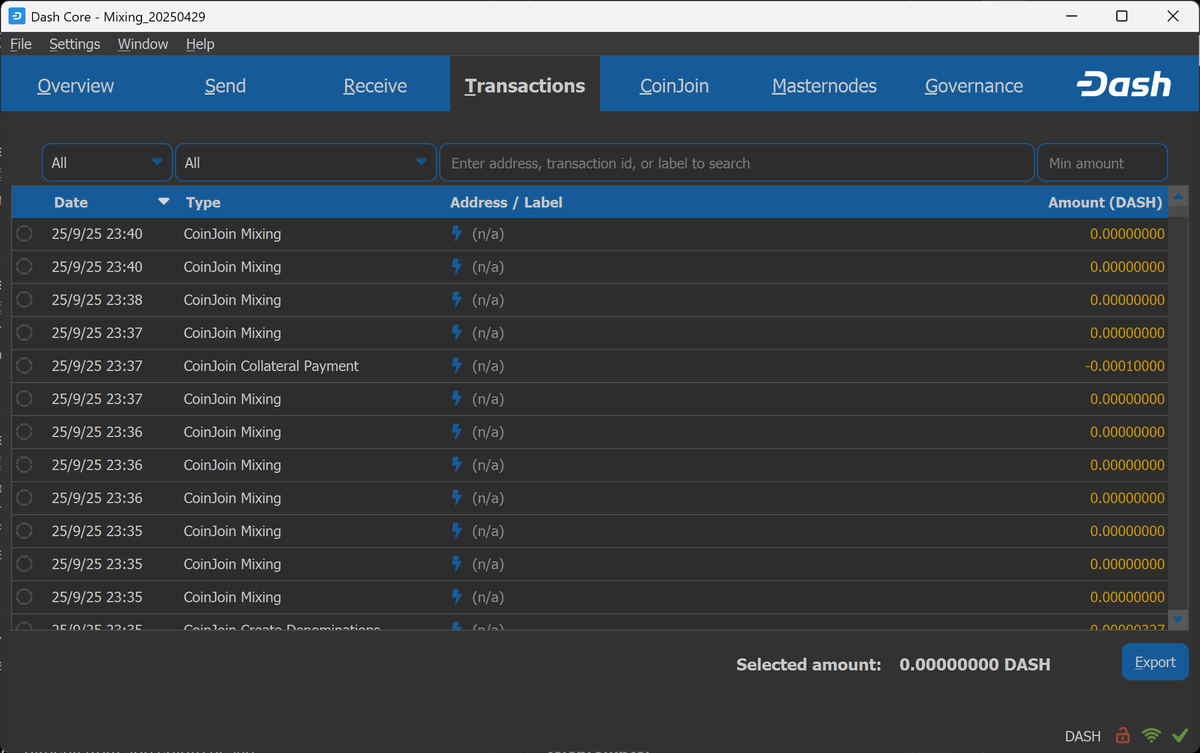
Task: Click the Selected amount label
Action: 809,664
